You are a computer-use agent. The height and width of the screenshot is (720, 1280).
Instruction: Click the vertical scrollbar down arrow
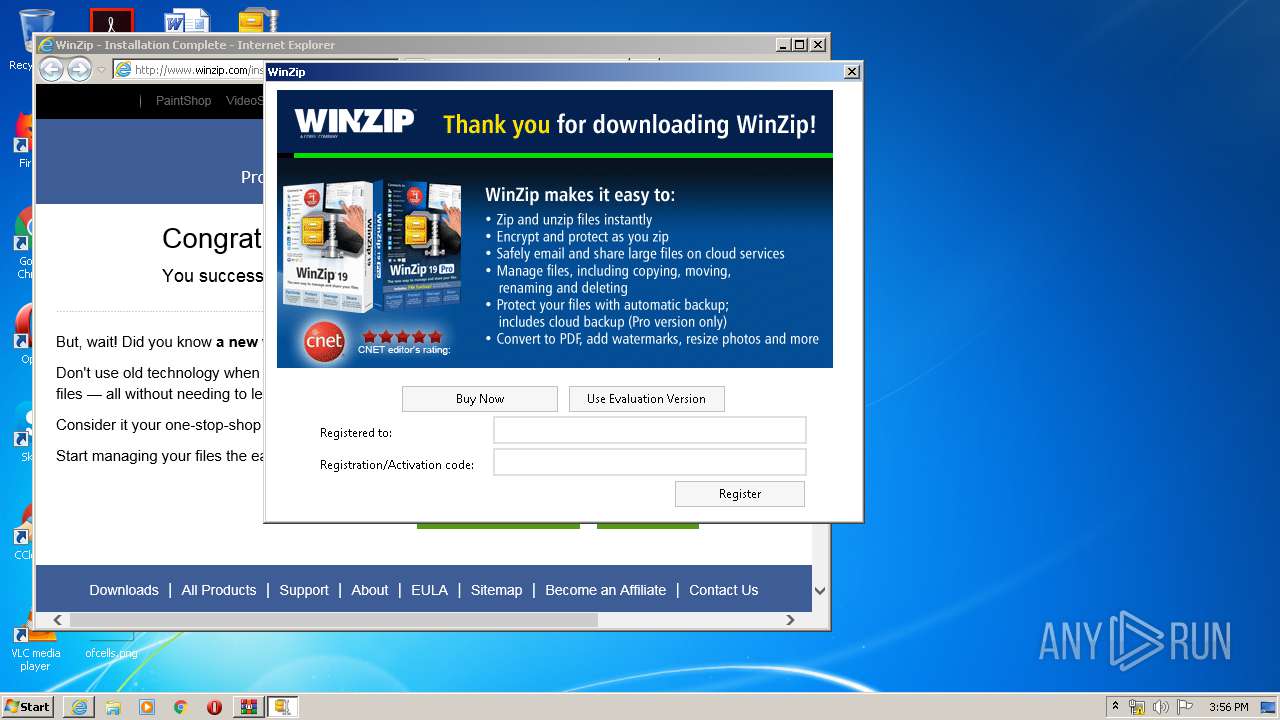(x=820, y=591)
